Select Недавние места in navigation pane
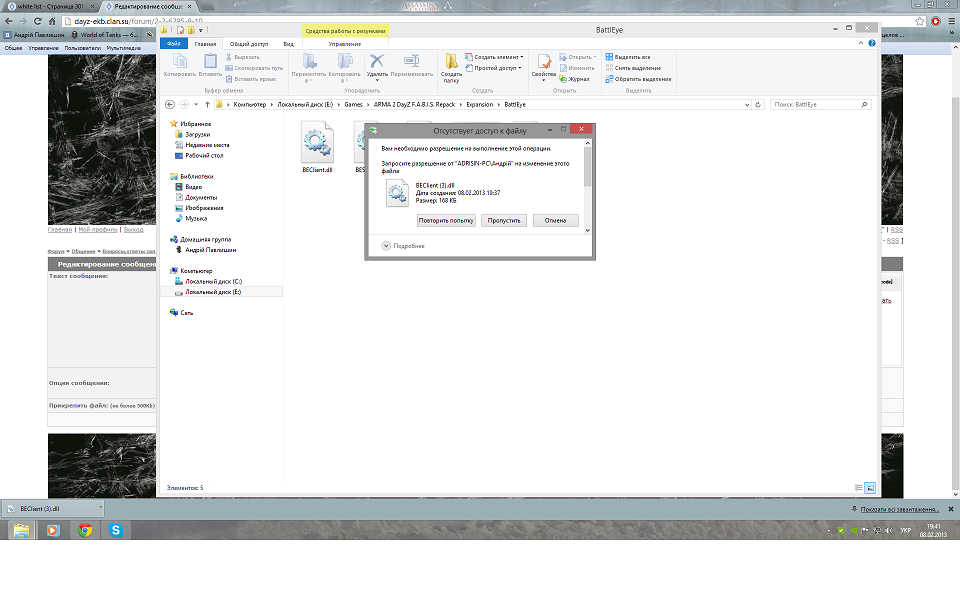The image size is (960, 601). coord(207,145)
